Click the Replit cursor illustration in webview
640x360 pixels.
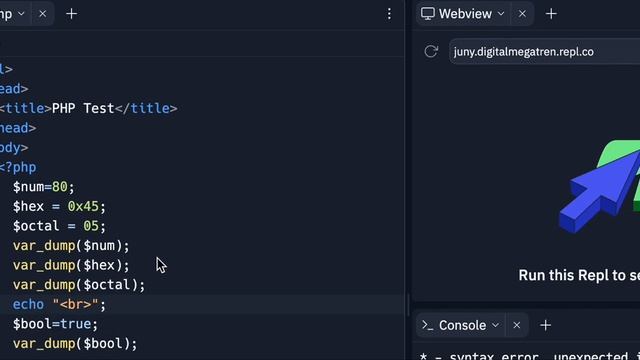coord(599,187)
